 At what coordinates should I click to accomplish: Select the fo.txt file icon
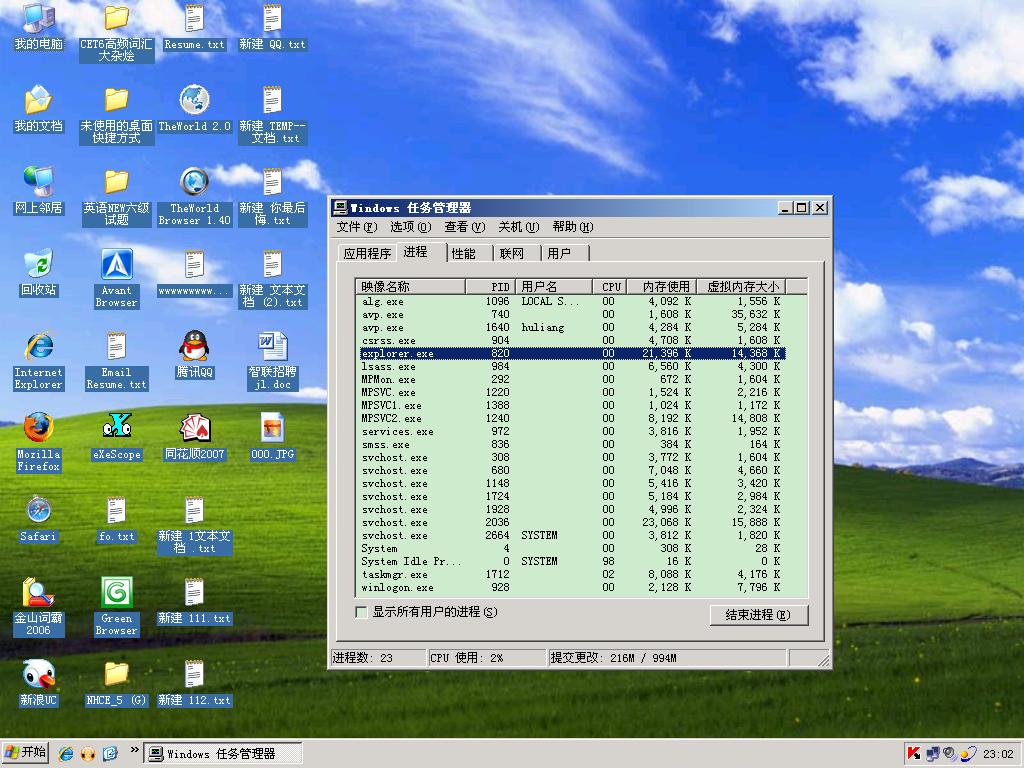point(117,519)
